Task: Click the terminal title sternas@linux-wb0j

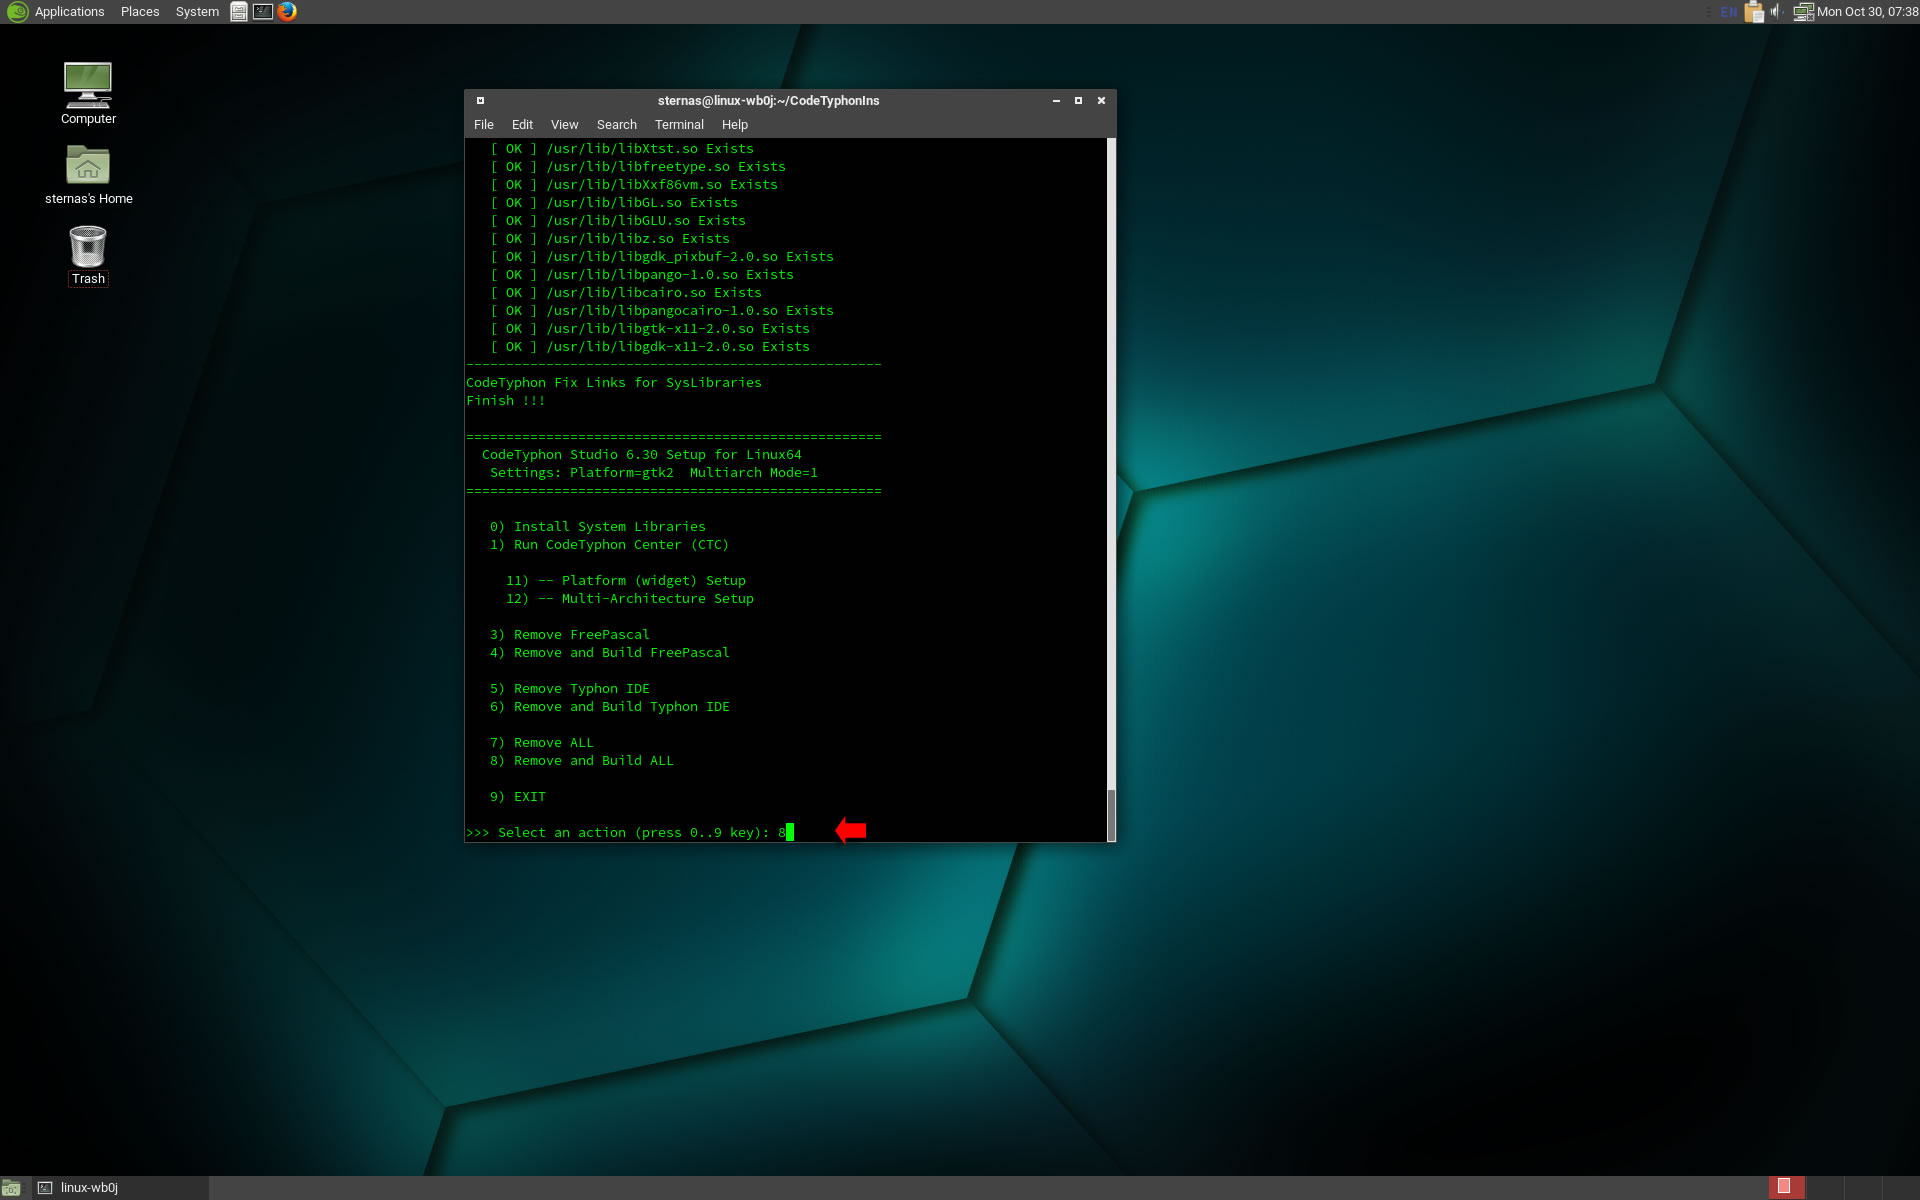Action: pyautogui.click(x=768, y=101)
